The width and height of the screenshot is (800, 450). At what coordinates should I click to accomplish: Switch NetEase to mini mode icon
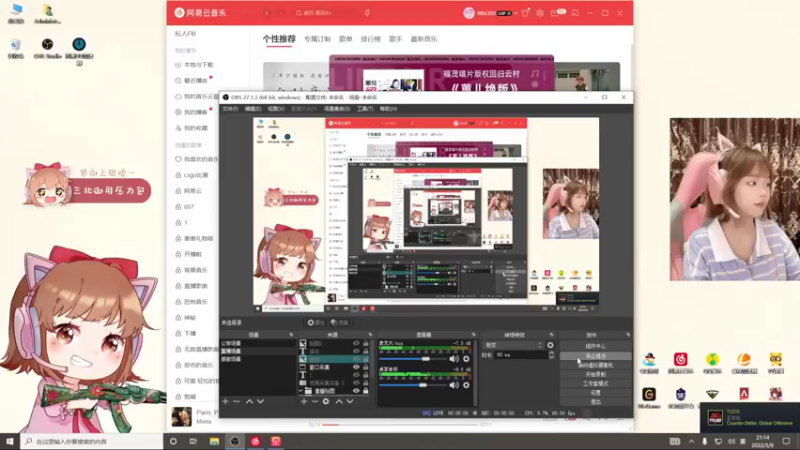pyautogui.click(x=575, y=13)
